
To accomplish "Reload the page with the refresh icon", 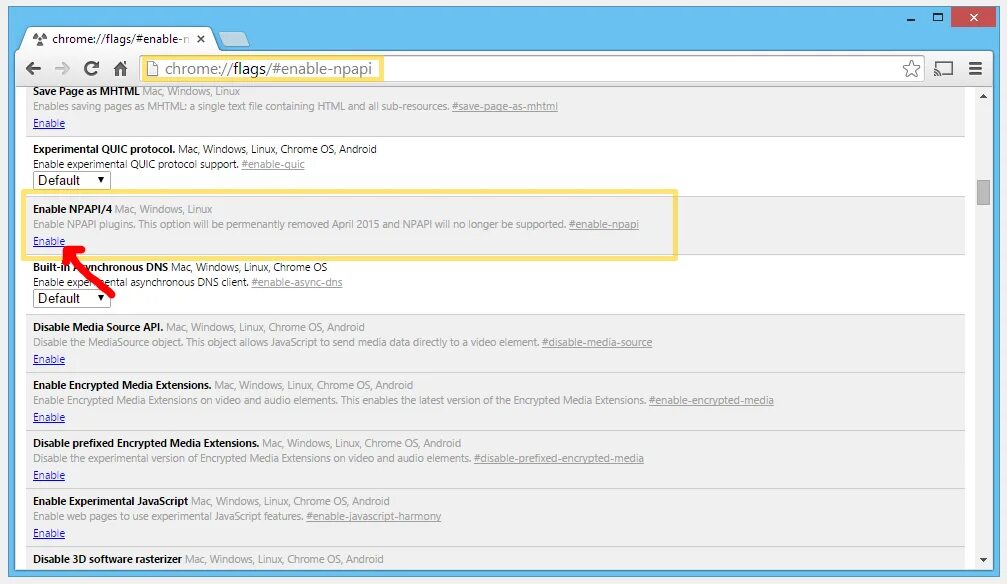I will 92,68.
